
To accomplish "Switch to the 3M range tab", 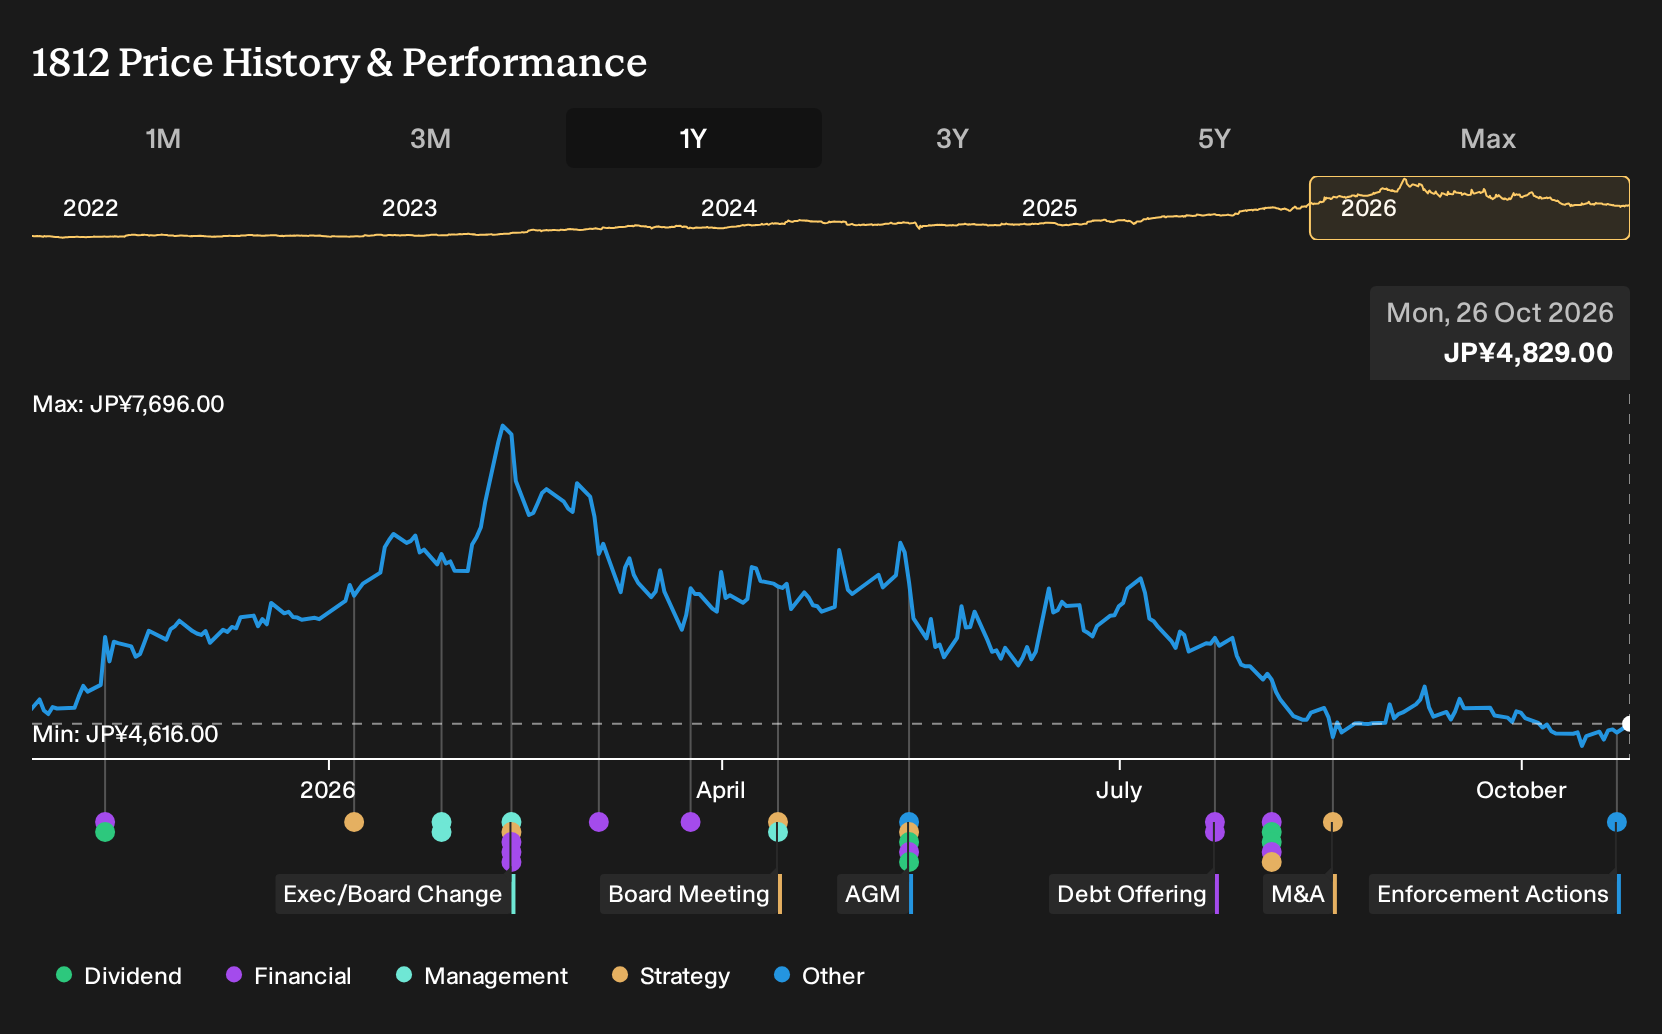I will point(430,138).
